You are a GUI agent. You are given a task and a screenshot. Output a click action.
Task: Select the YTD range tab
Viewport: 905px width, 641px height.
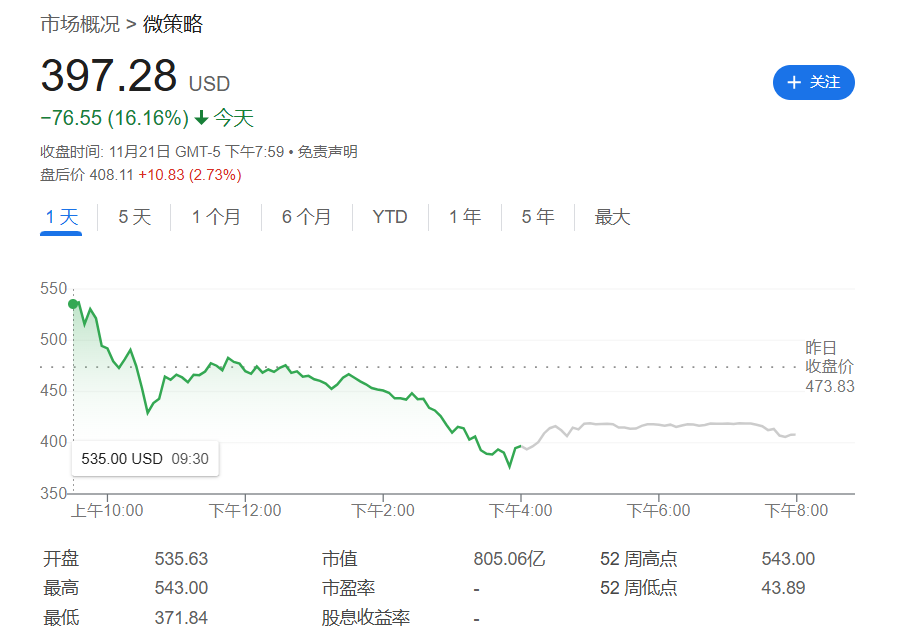(390, 217)
